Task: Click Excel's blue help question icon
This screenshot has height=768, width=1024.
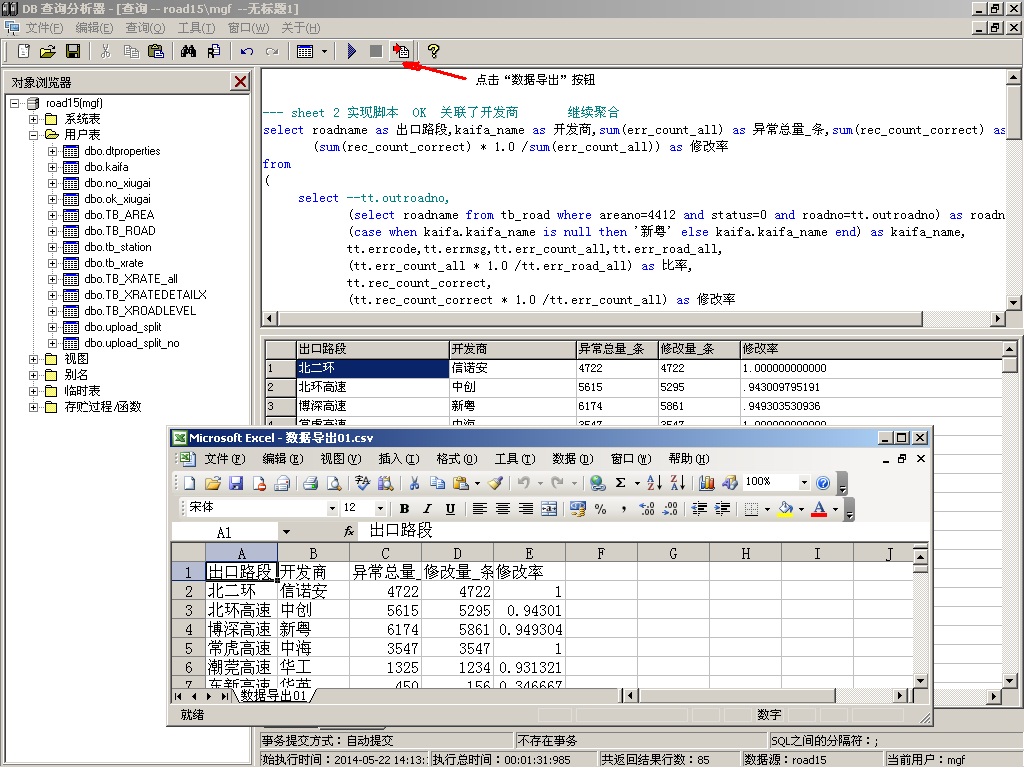Action: click(x=823, y=483)
